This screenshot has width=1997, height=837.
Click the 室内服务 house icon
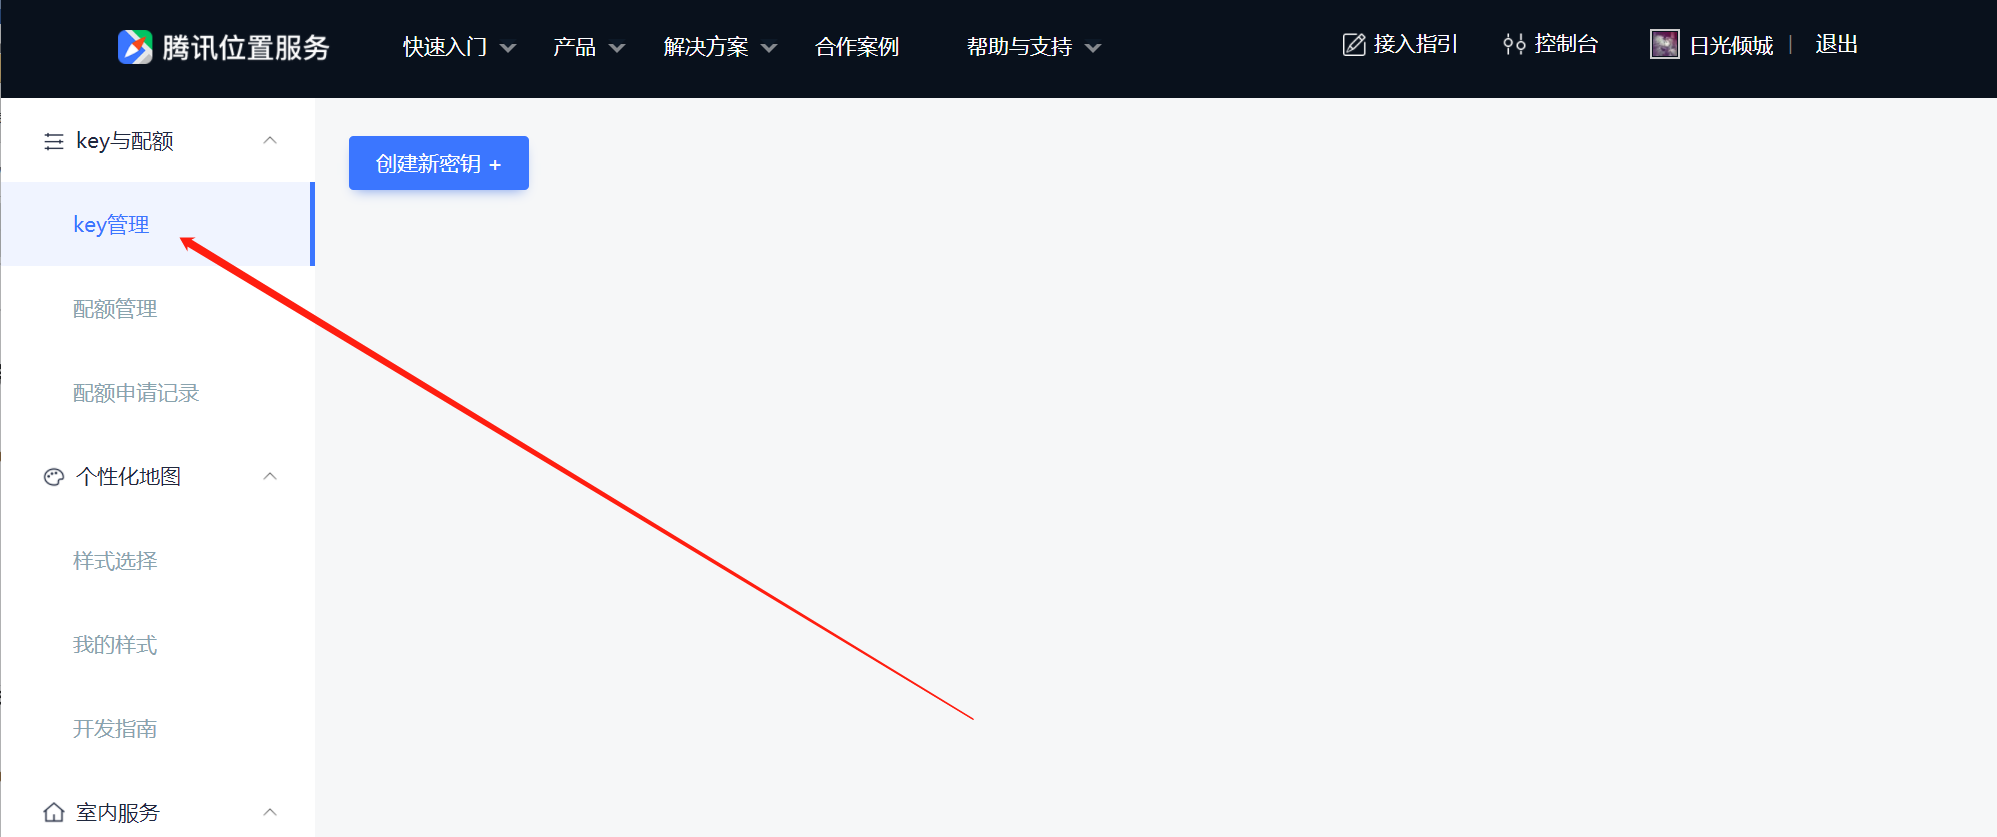[54, 812]
